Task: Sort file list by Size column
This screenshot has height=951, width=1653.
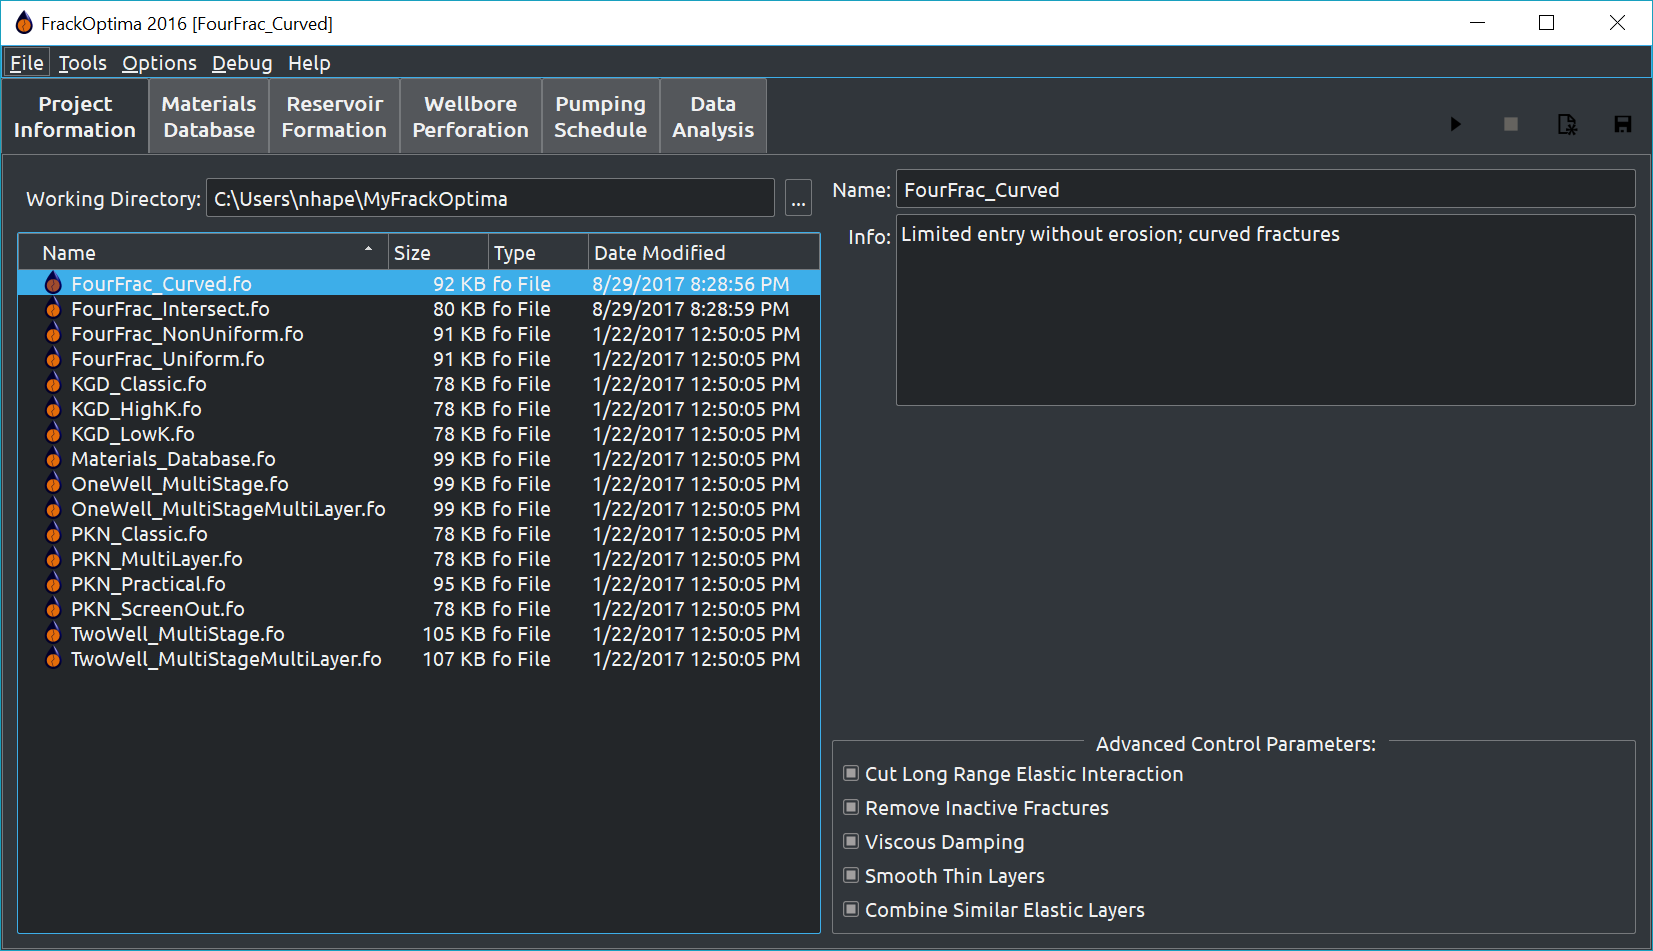Action: 438,253
